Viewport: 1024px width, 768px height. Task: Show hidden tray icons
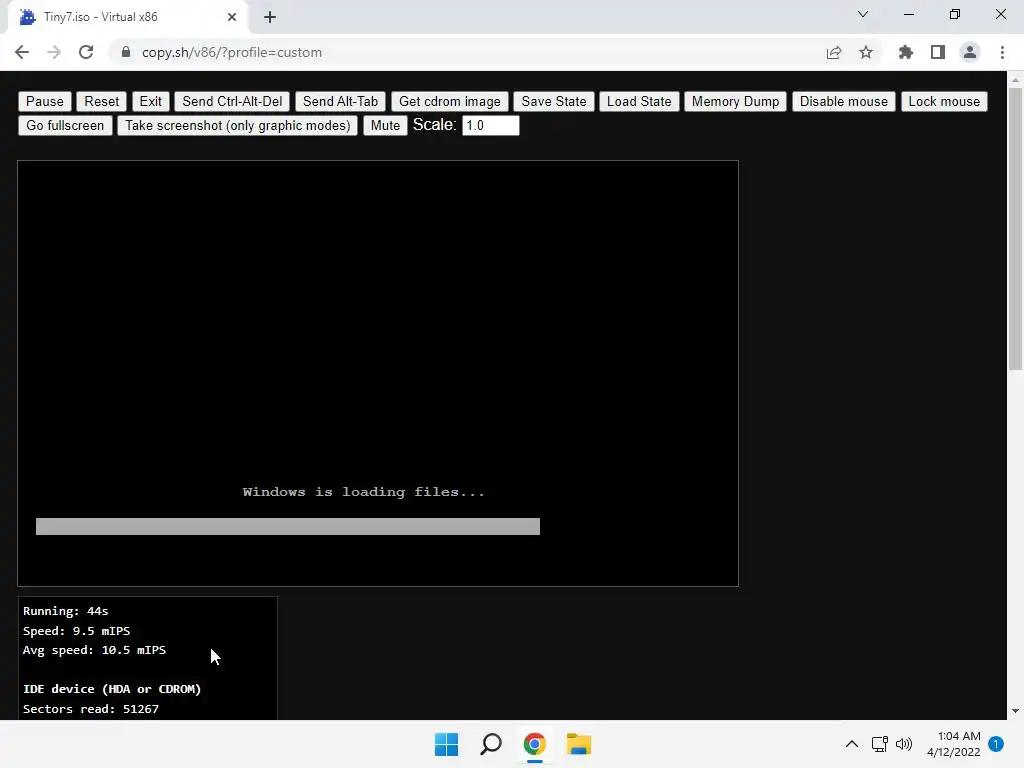(852, 744)
